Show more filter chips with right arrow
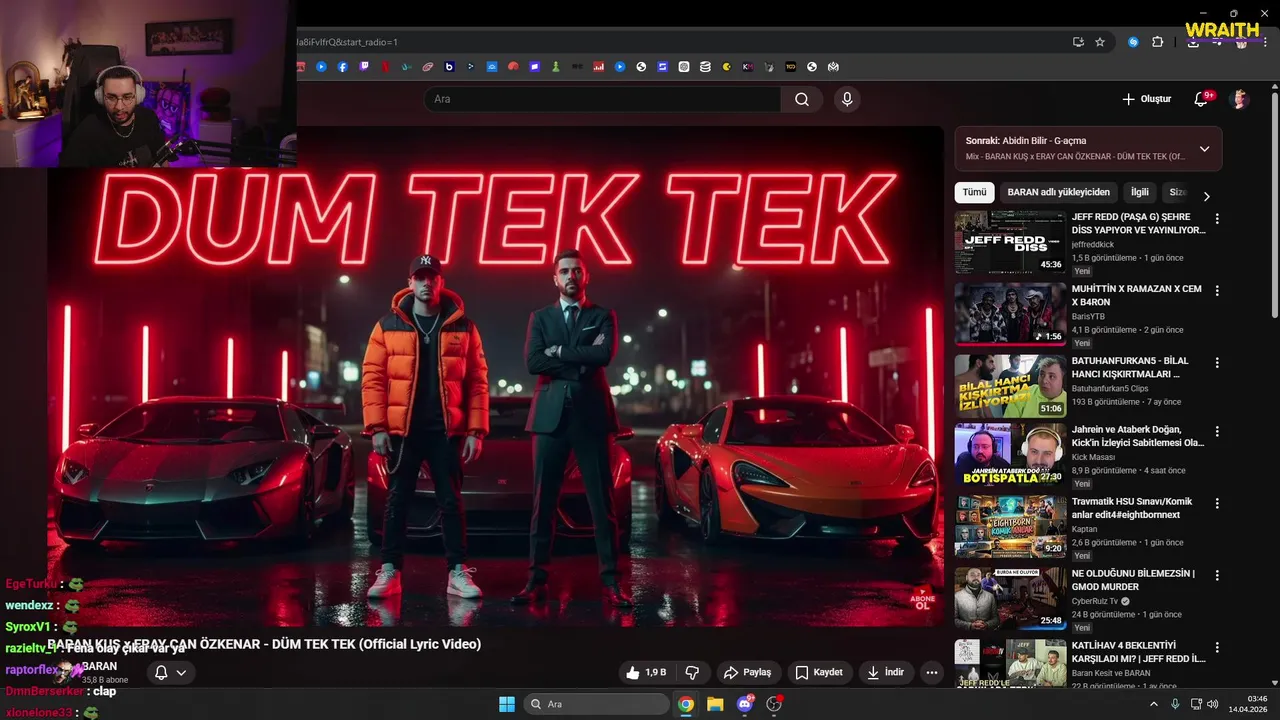The width and height of the screenshot is (1280, 720). 1206,196
